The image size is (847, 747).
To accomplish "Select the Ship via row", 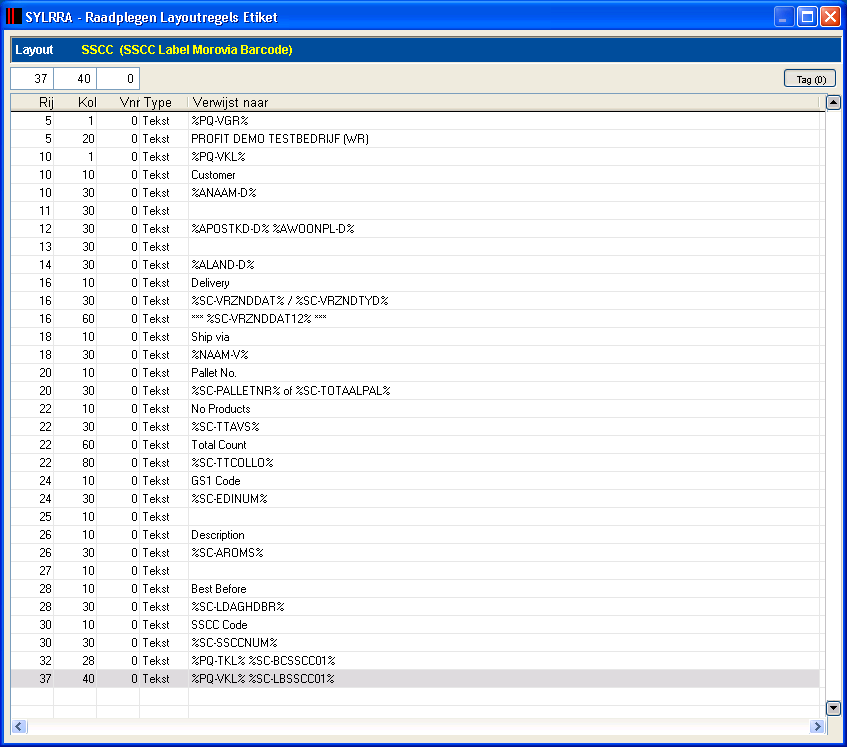I will click(415, 337).
